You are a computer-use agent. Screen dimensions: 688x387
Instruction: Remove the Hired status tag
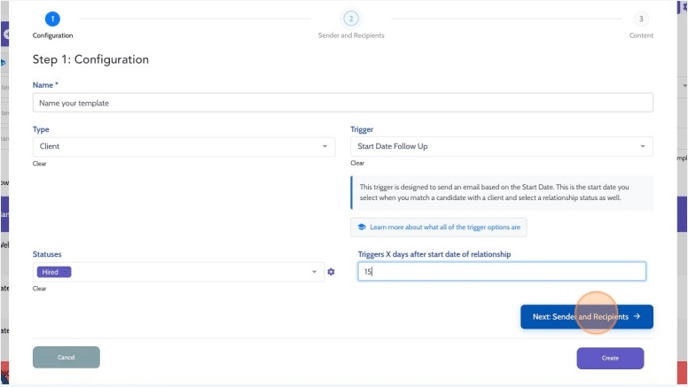click(66, 272)
